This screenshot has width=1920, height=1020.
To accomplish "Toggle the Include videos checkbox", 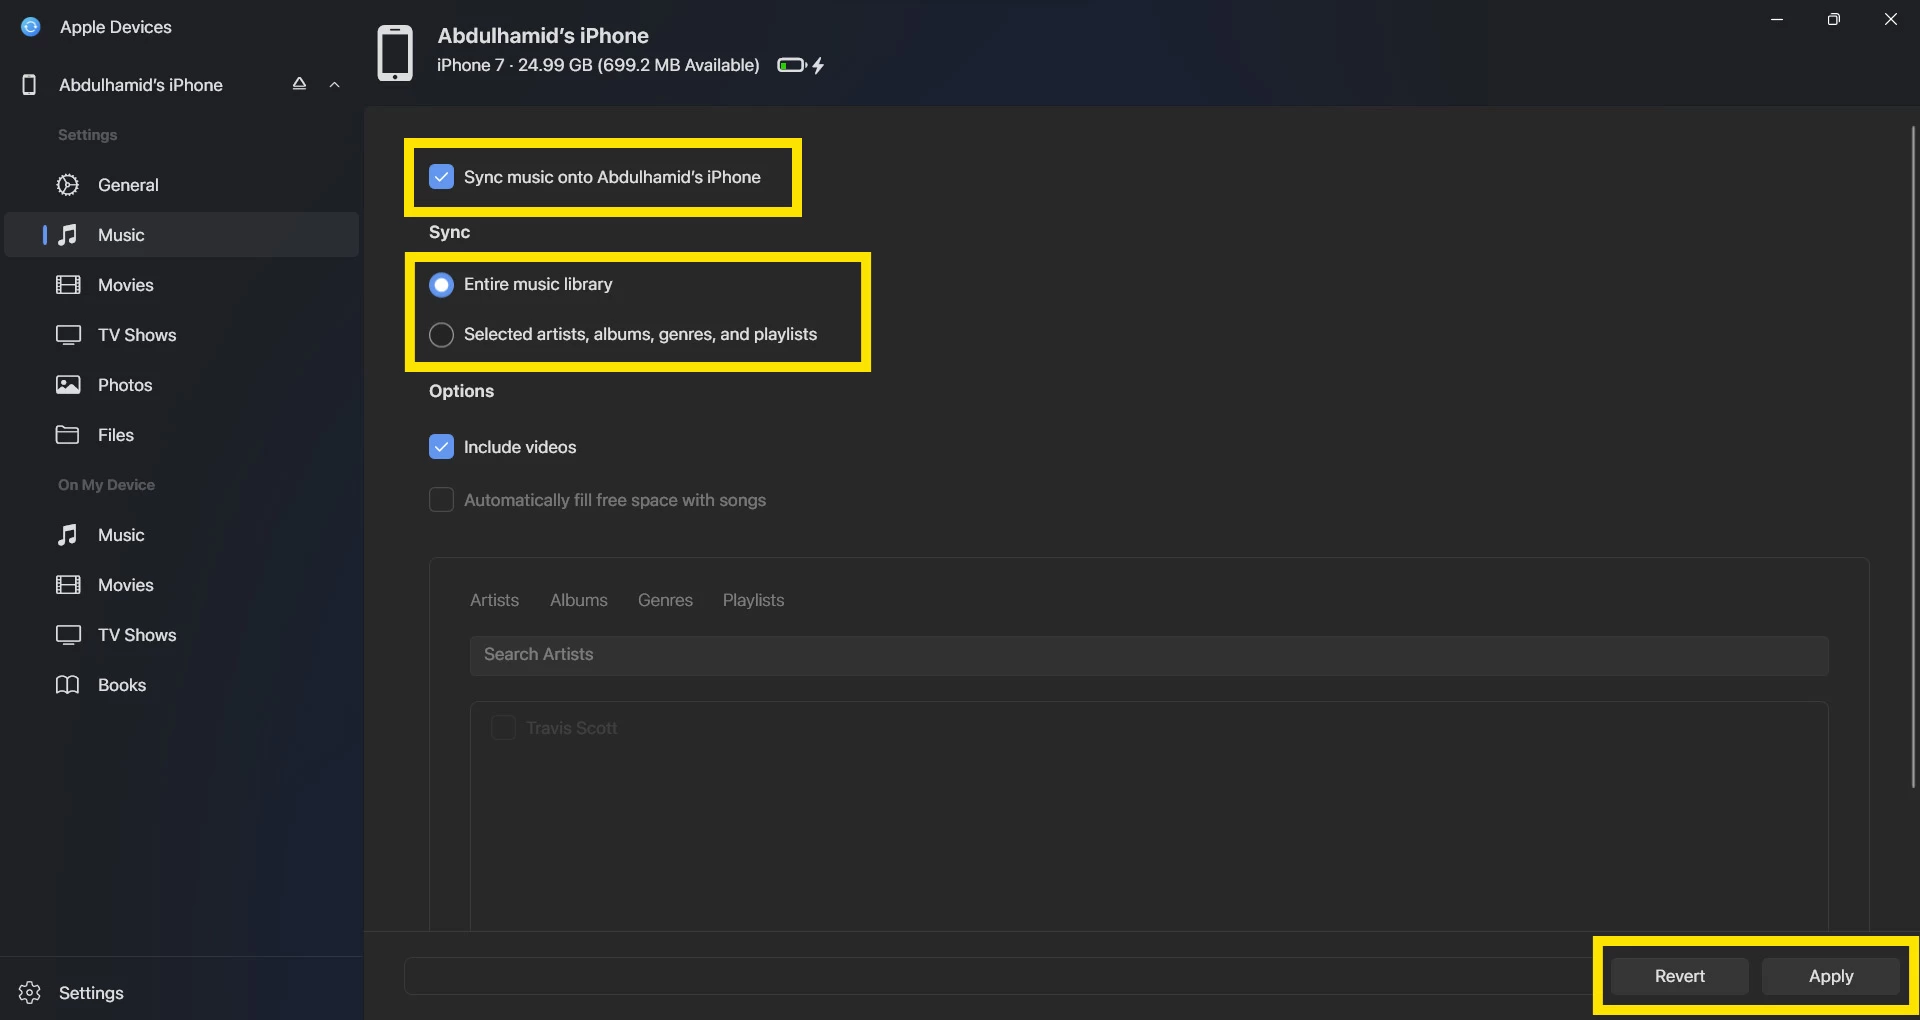I will (x=441, y=447).
